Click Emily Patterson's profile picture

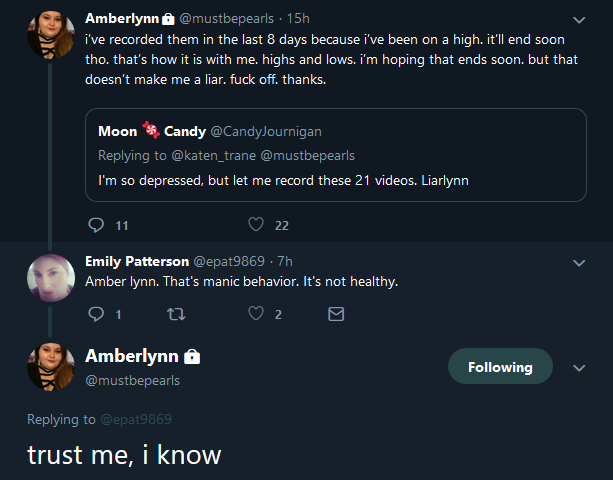click(51, 278)
